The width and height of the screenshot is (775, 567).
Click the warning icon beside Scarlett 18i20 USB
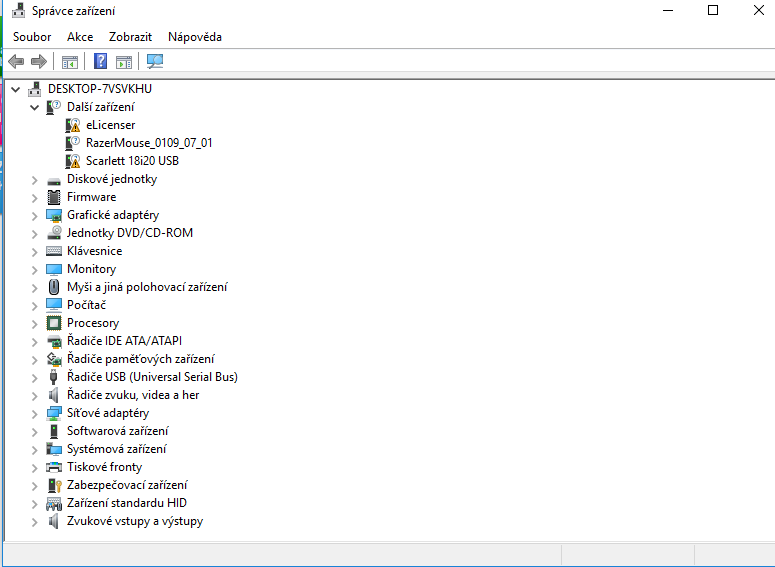pos(73,161)
